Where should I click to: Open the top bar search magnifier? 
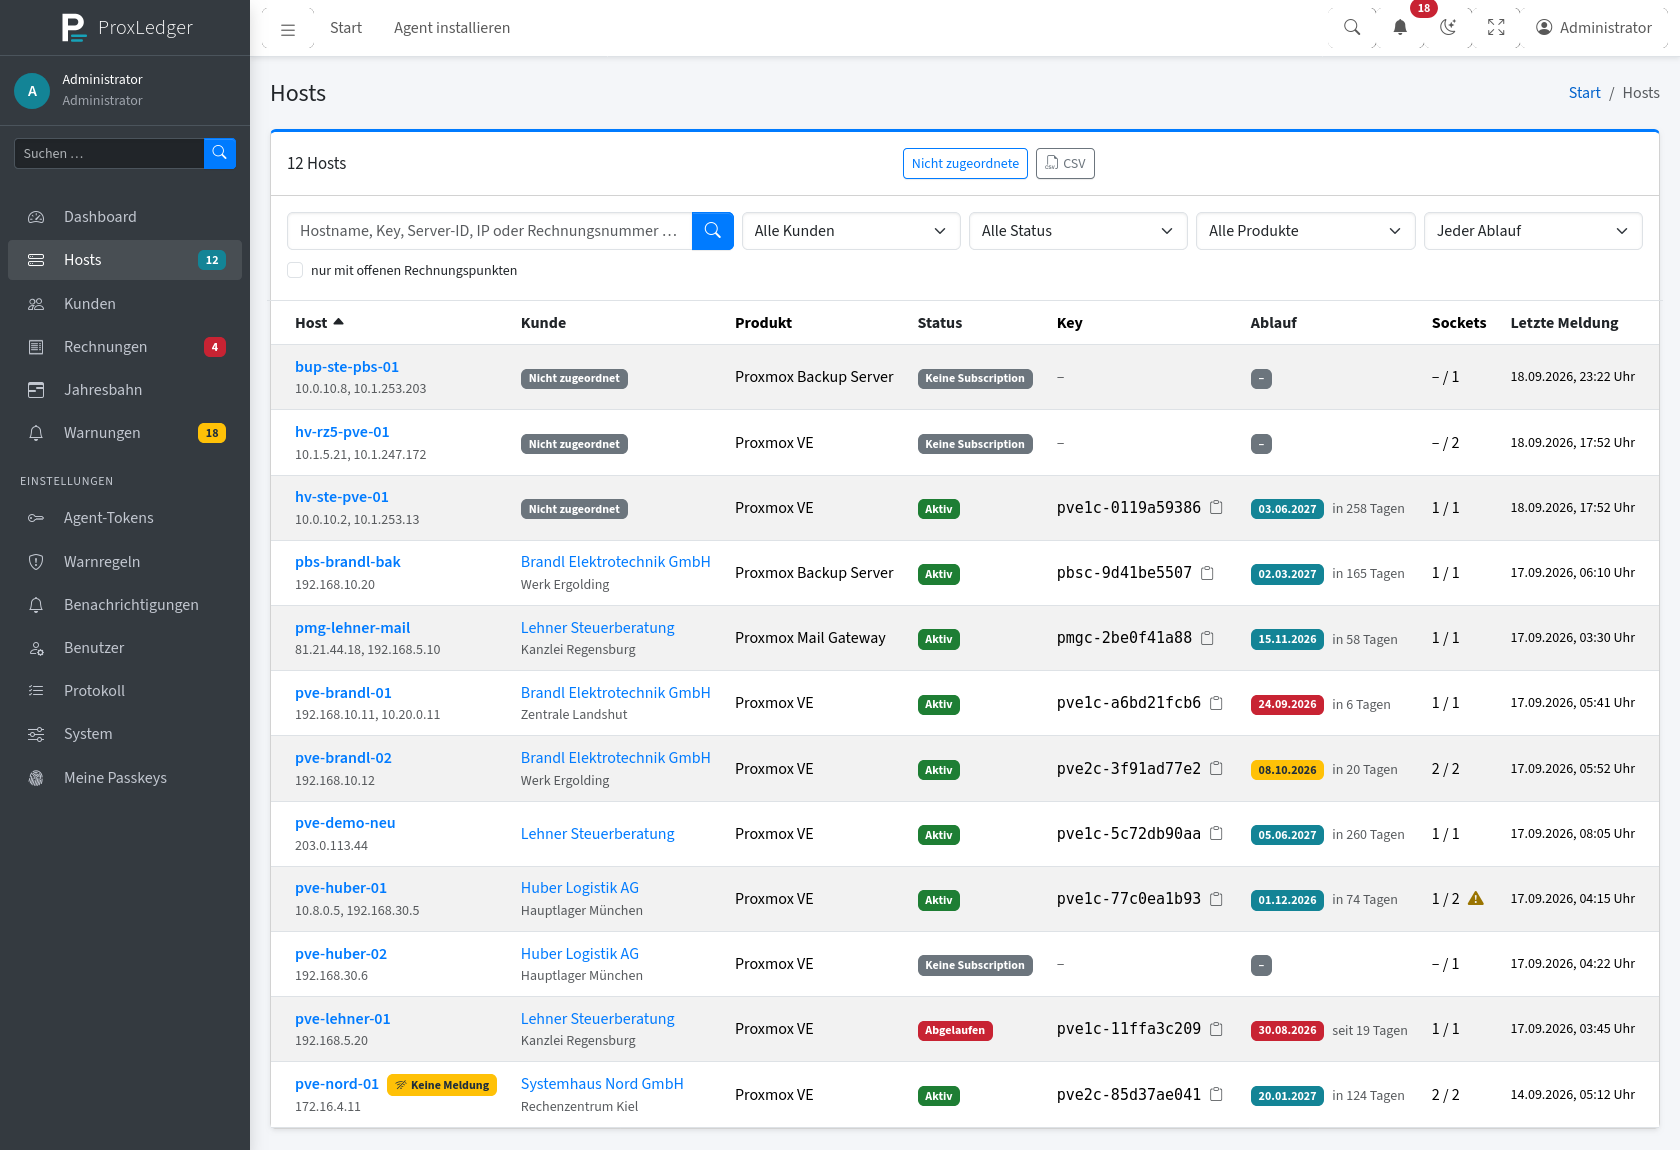coord(1352,28)
